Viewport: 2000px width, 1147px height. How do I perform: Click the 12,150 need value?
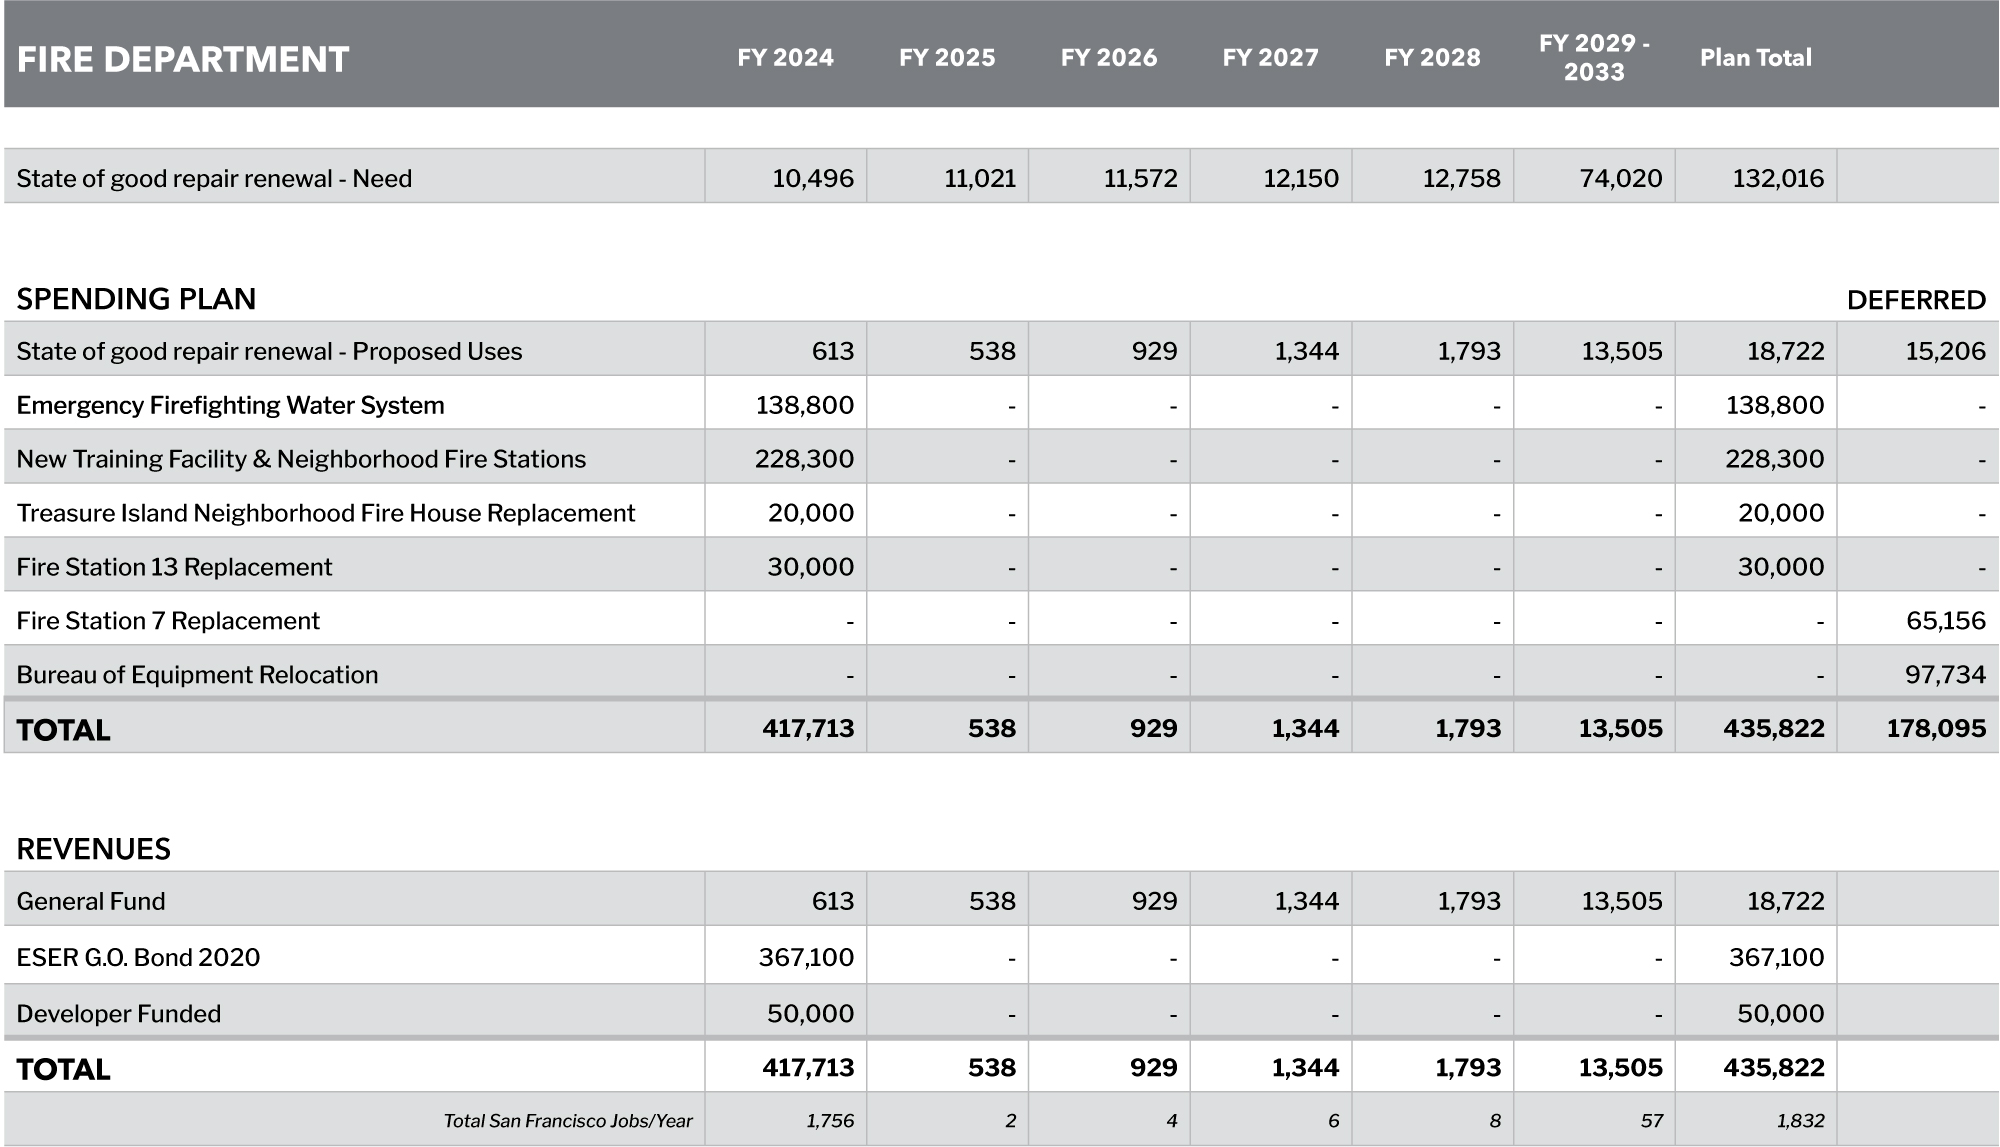click(1301, 178)
